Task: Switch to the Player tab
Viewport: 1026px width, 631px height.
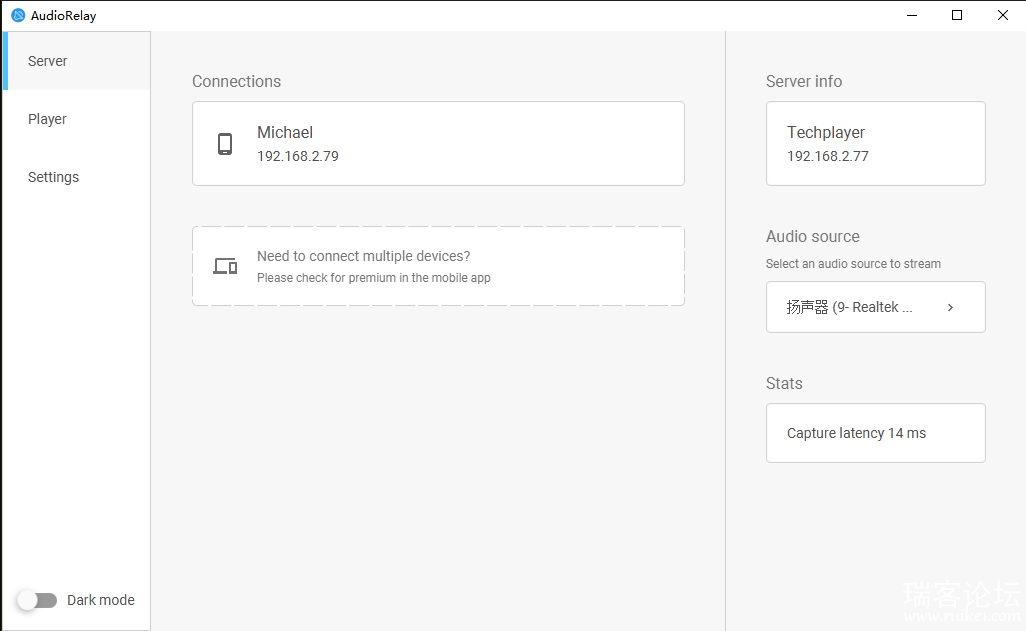Action: pos(77,119)
